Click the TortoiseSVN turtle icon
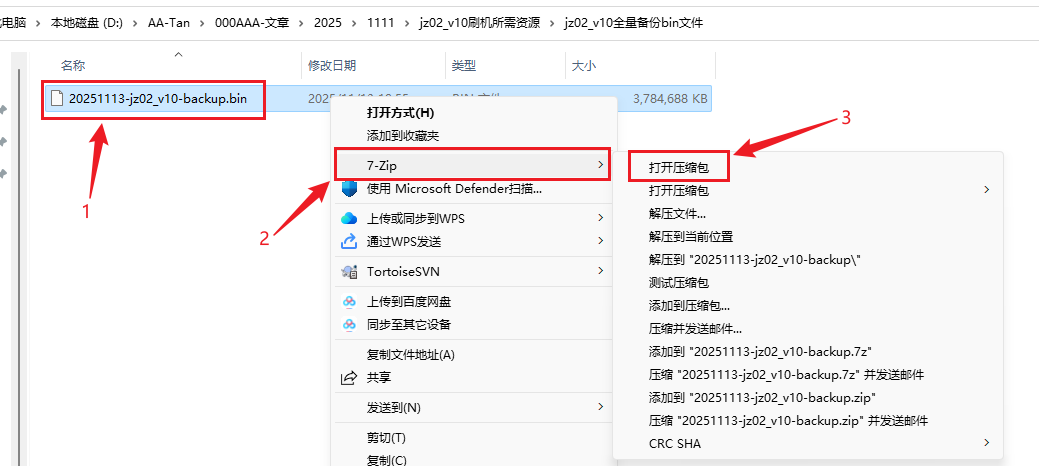The height and width of the screenshot is (466, 1039). pyautogui.click(x=349, y=271)
